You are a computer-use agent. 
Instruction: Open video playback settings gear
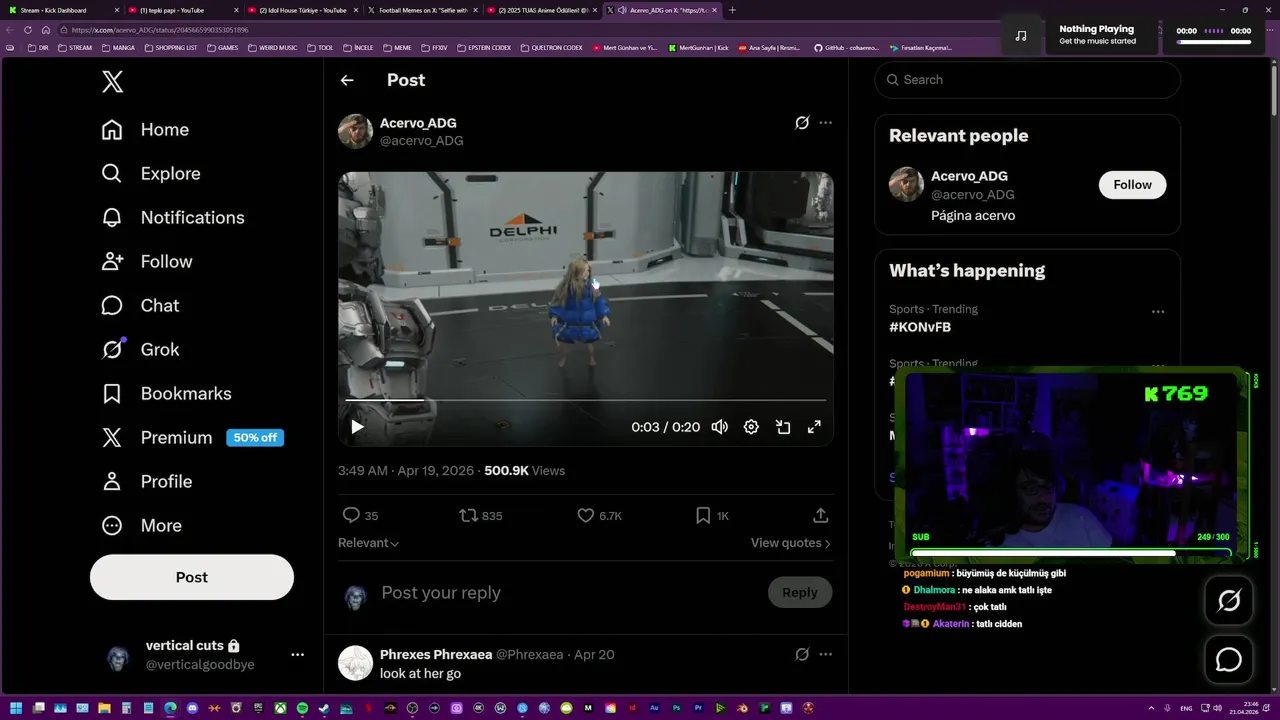point(751,427)
